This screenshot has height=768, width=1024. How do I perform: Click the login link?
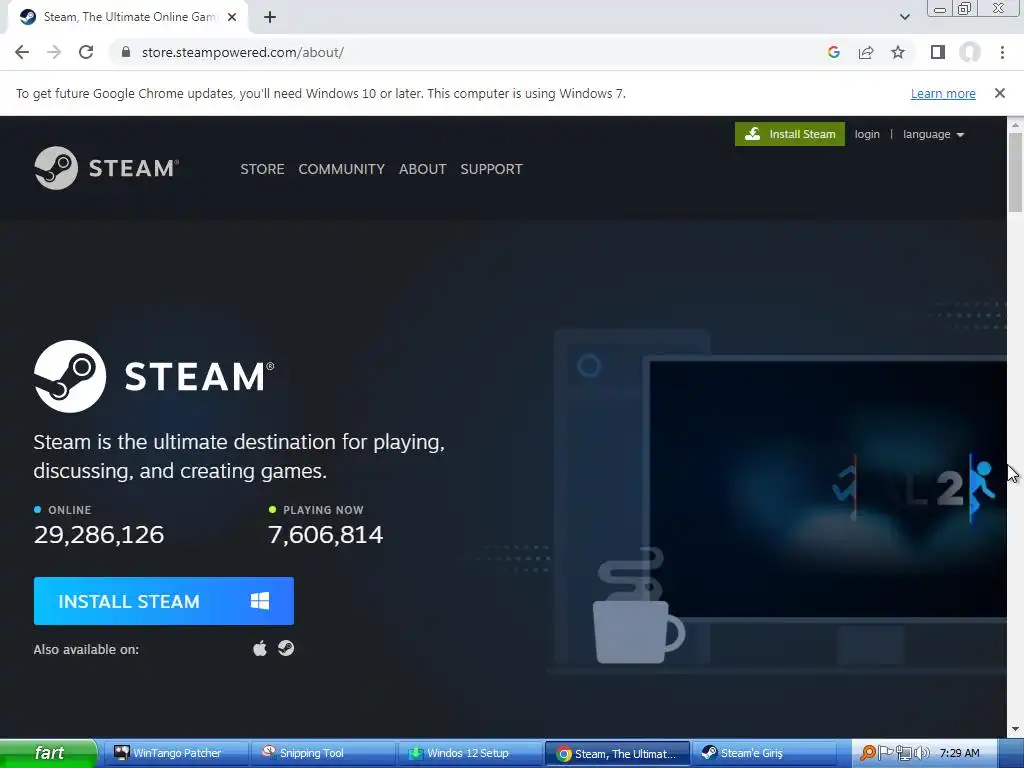(867, 135)
